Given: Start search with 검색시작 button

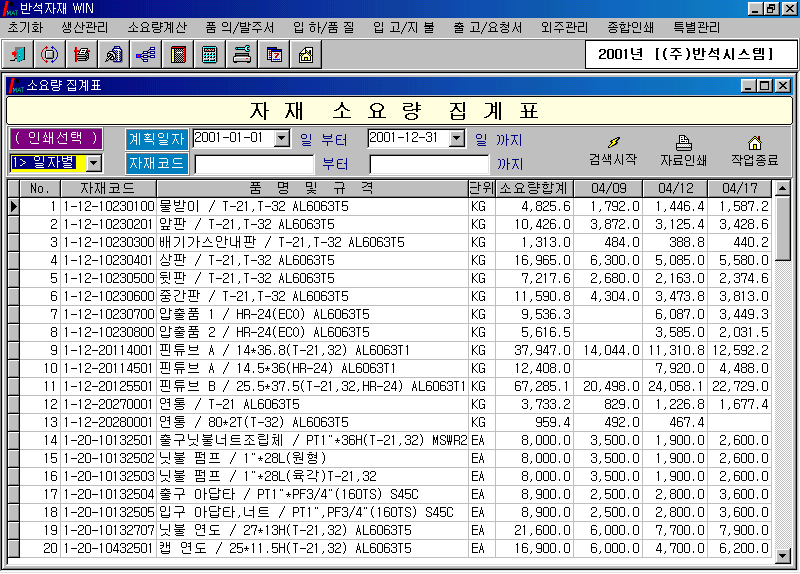Looking at the screenshot, I should (x=612, y=150).
